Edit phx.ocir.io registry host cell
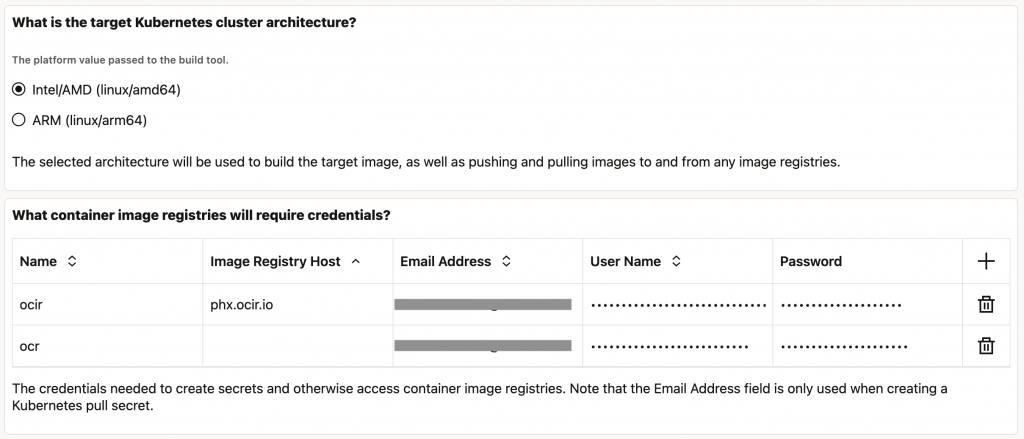 pos(297,304)
